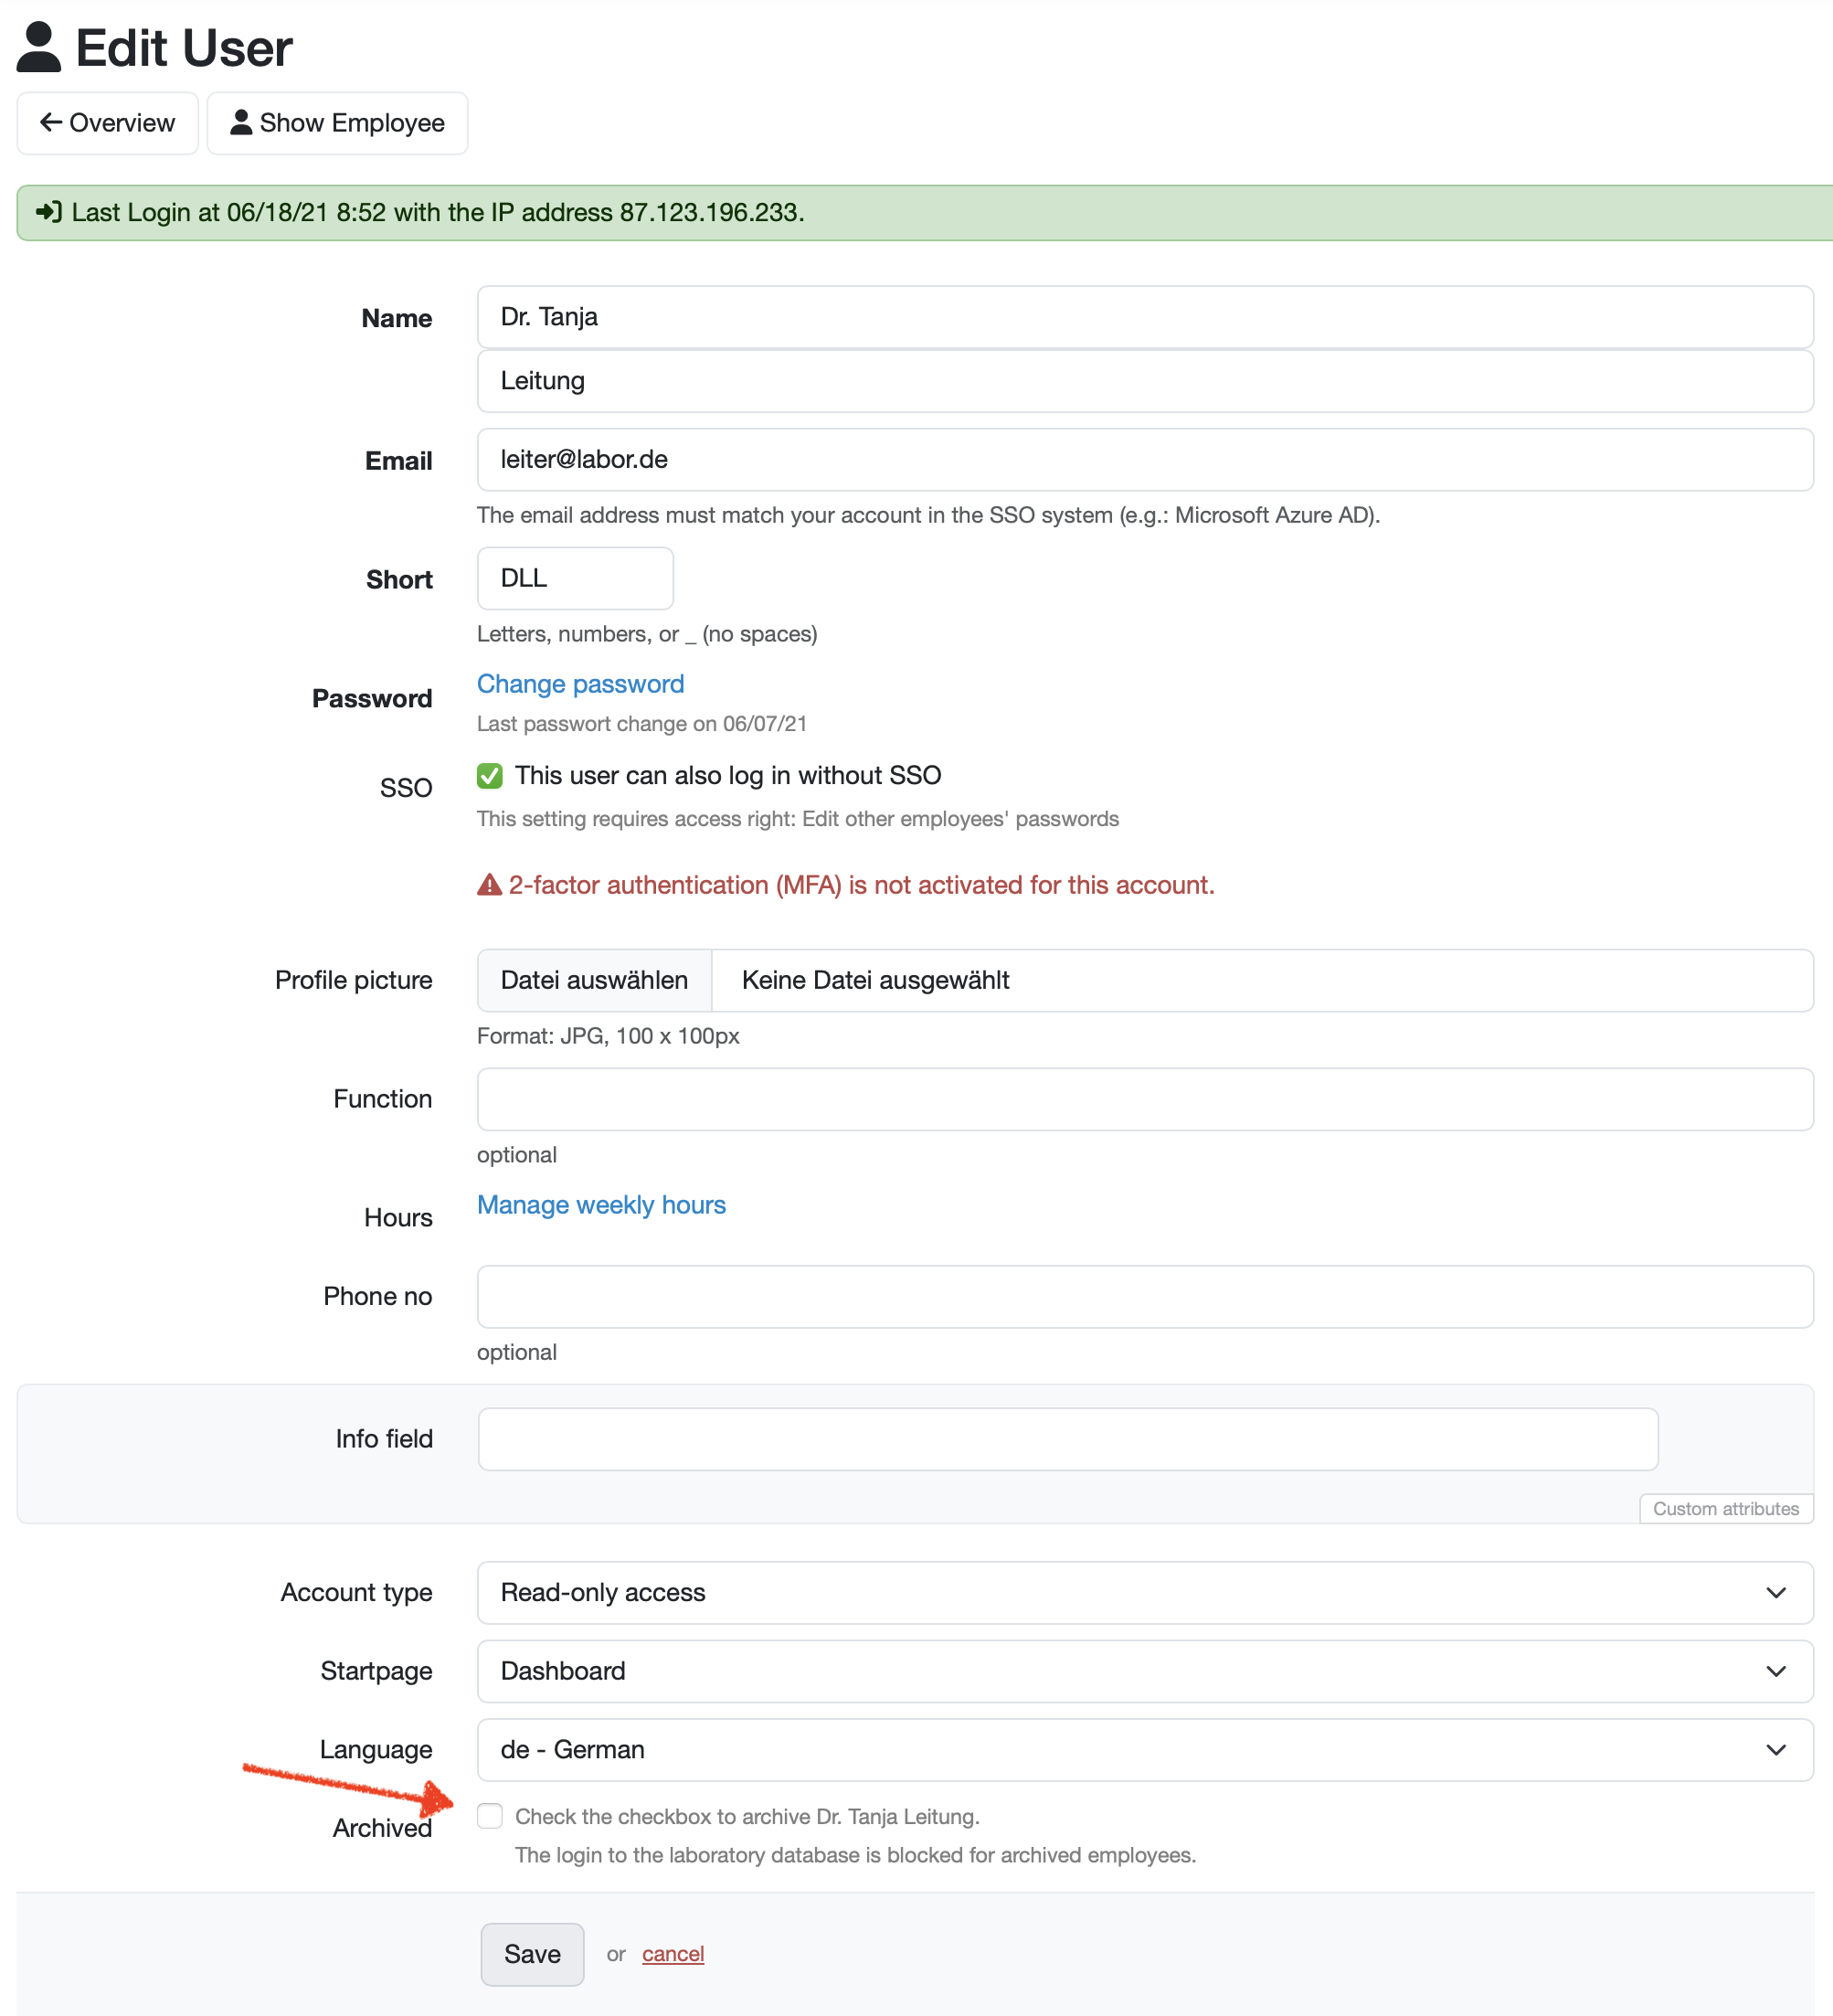The width and height of the screenshot is (1833, 2016).
Task: Go back to Overview
Action: pyautogui.click(x=107, y=123)
